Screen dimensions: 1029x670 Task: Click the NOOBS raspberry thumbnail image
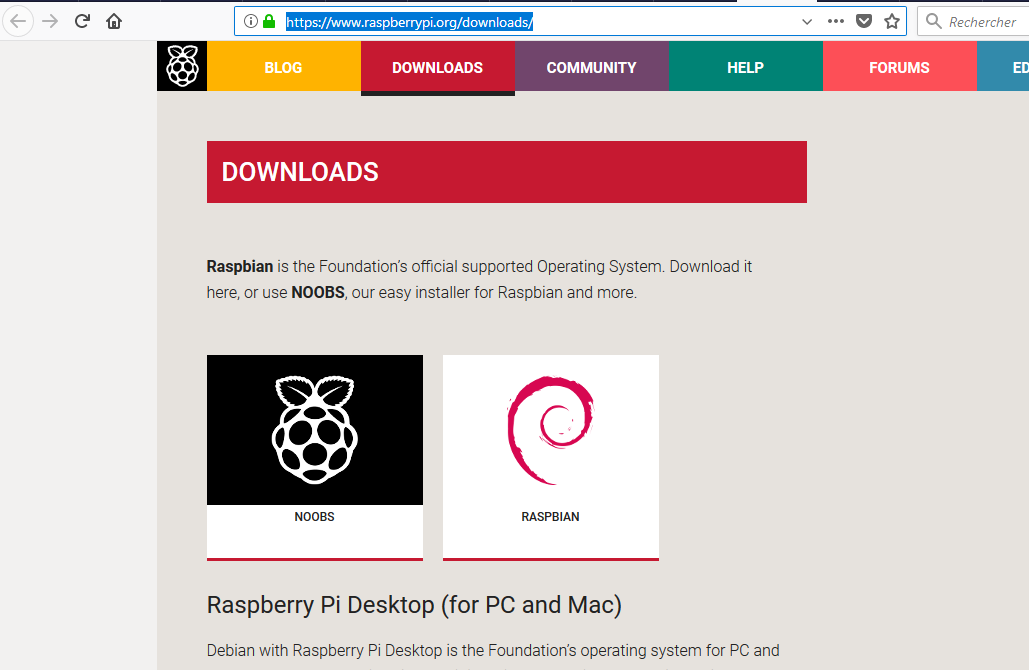(x=315, y=430)
